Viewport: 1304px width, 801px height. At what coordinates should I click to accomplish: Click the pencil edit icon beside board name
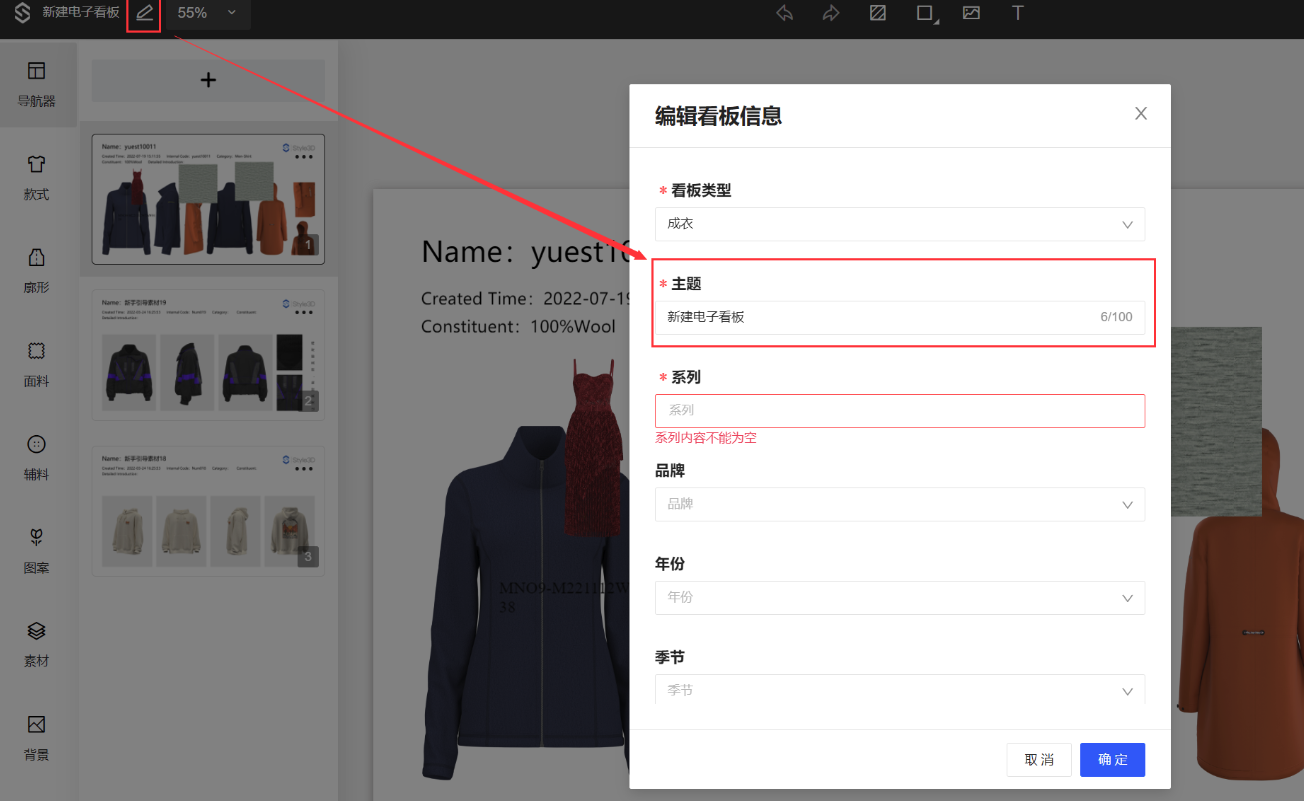click(x=145, y=13)
